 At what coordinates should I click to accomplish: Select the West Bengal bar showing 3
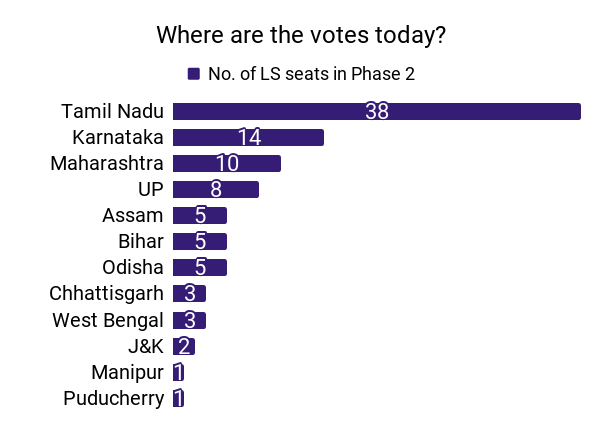(x=189, y=320)
